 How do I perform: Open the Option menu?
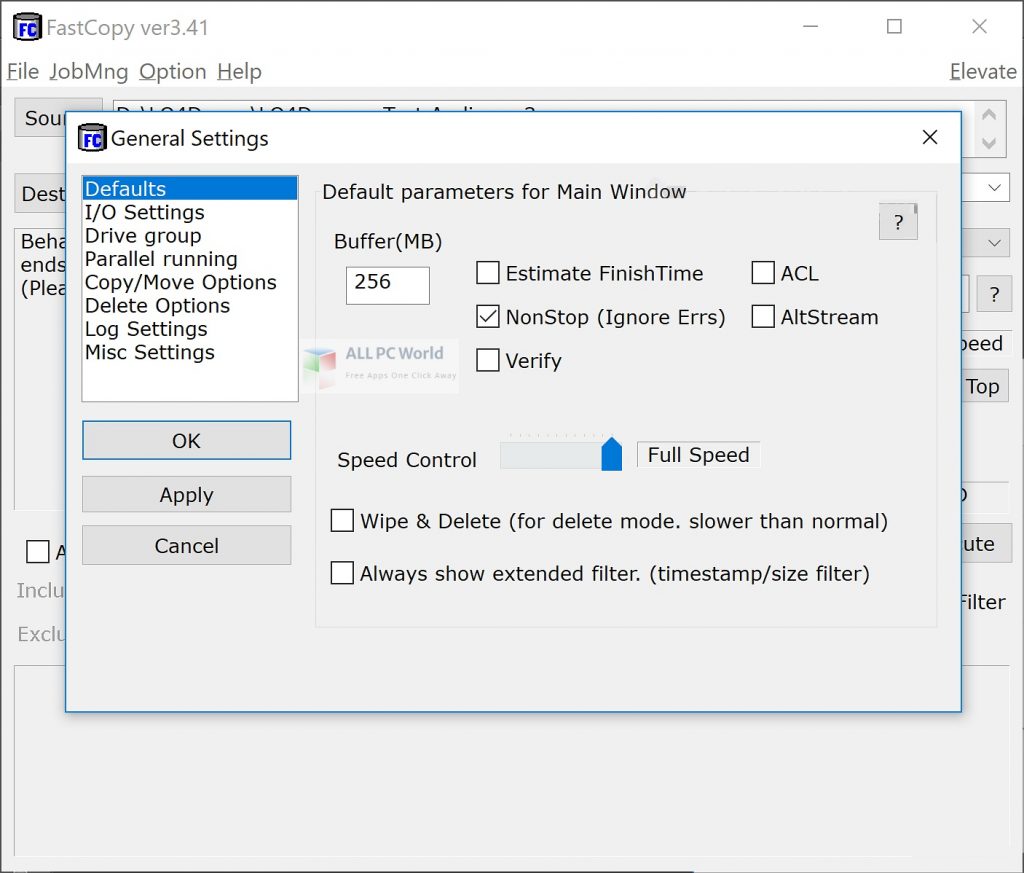[x=172, y=71]
